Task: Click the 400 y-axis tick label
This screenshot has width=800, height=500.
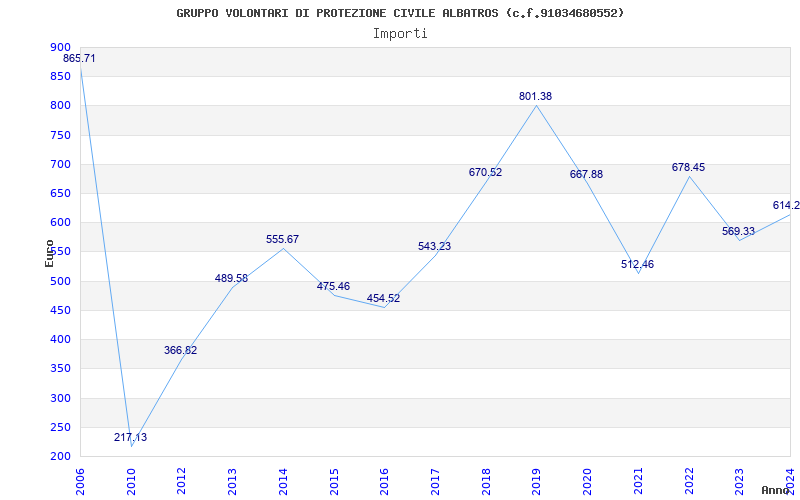Action: tap(60, 339)
